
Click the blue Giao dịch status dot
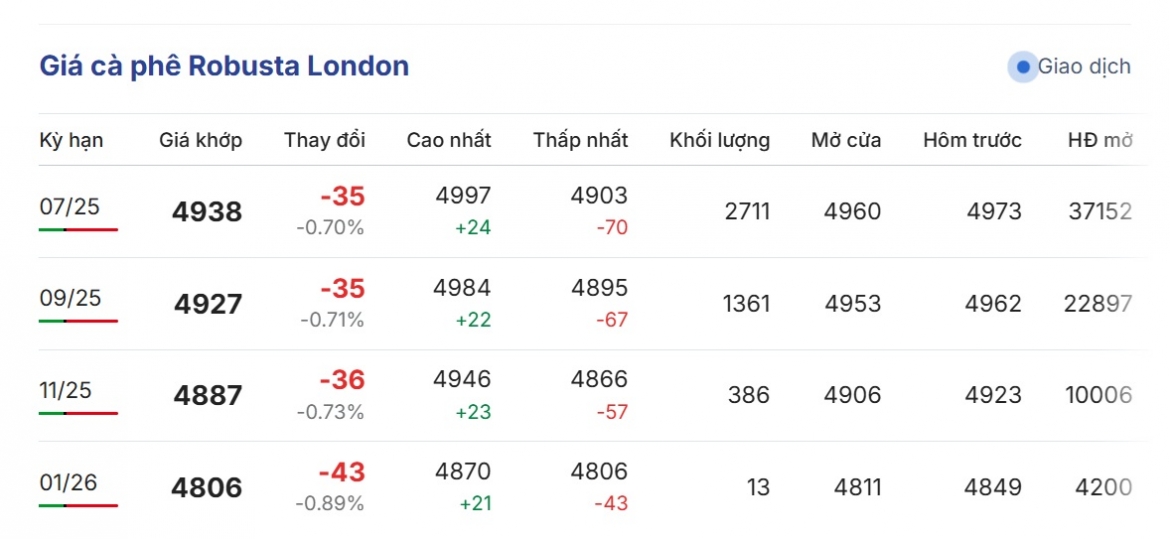[x=1024, y=67]
